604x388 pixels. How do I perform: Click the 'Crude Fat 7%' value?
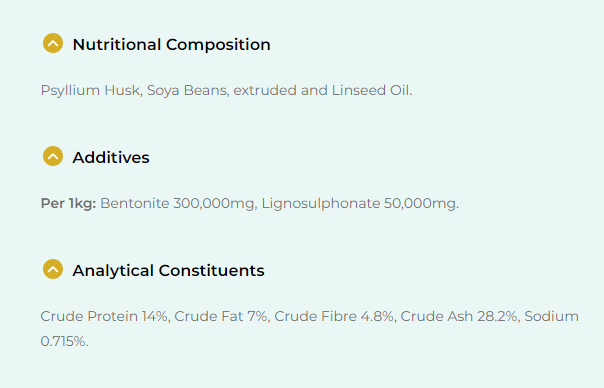tap(221, 316)
